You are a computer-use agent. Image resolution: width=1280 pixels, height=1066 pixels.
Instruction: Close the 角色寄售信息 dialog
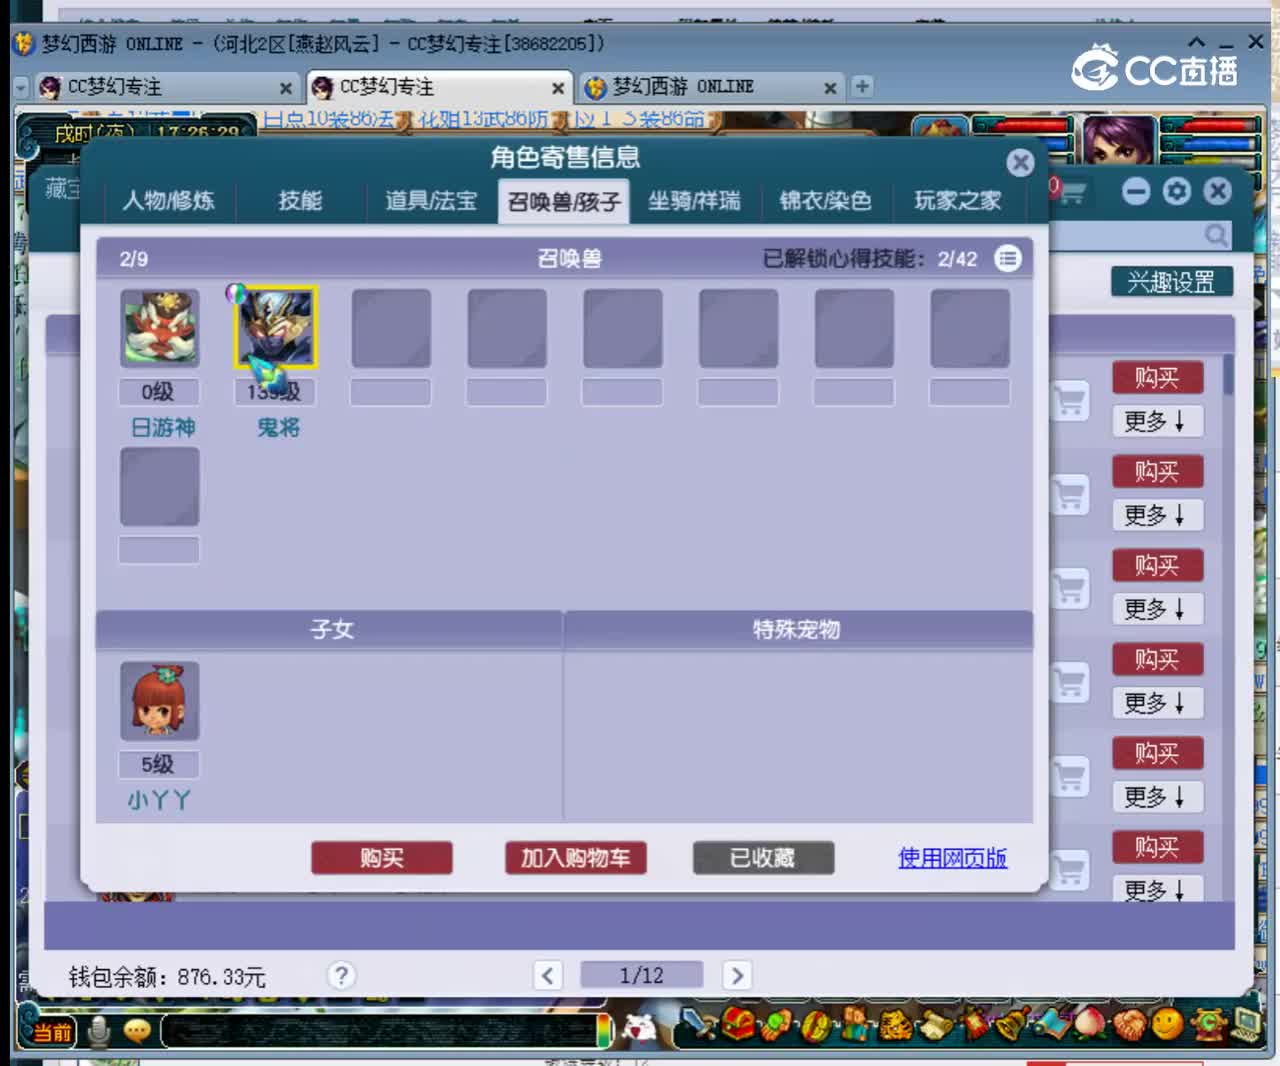coord(1020,163)
